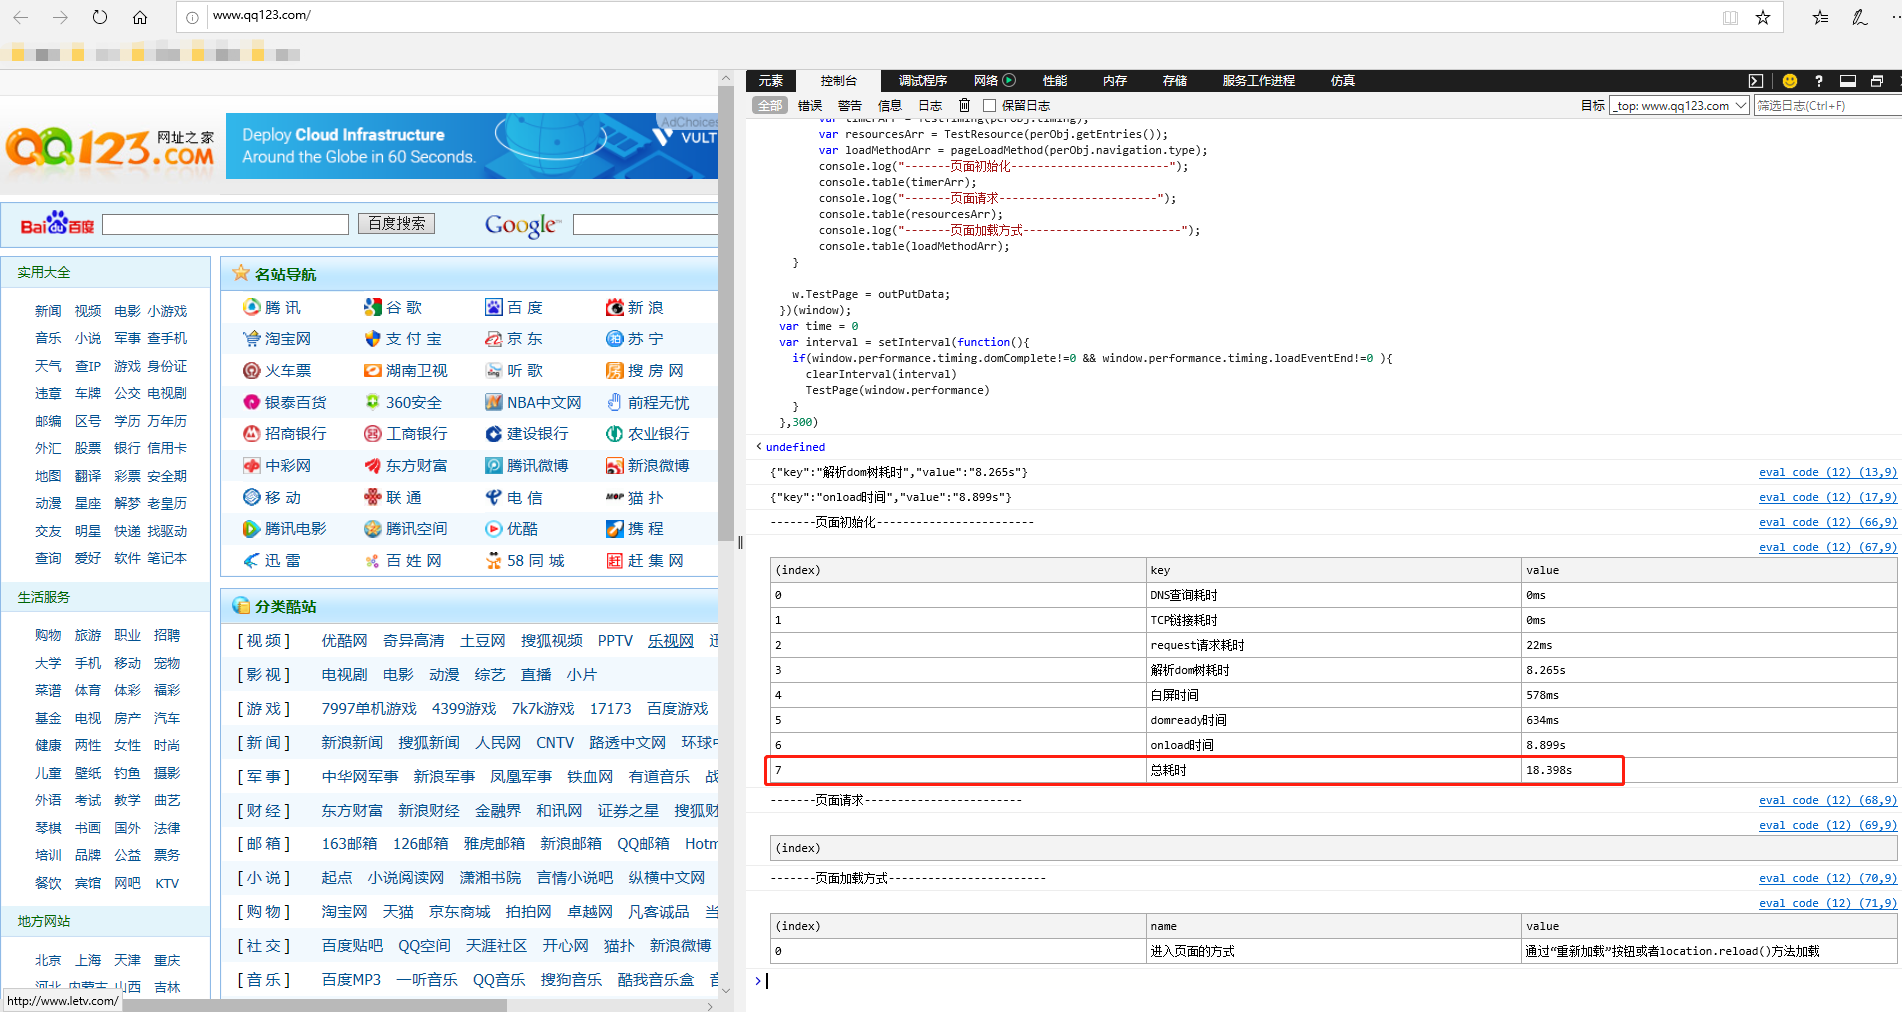The height and width of the screenshot is (1012, 1902).
Task: Click the 乐视网 video link
Action: tap(670, 641)
